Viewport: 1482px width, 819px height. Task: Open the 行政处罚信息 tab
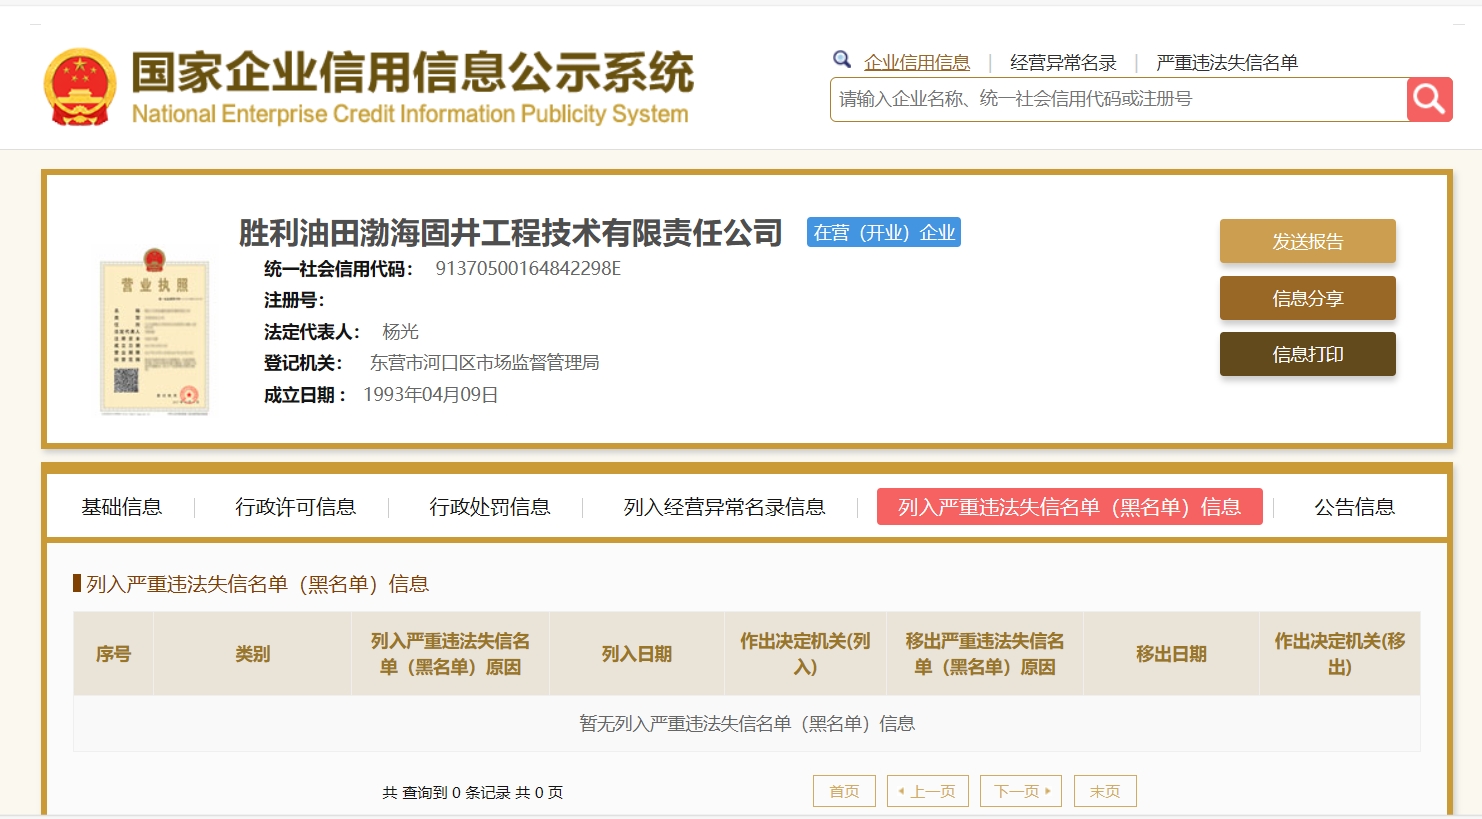pyautogui.click(x=489, y=507)
